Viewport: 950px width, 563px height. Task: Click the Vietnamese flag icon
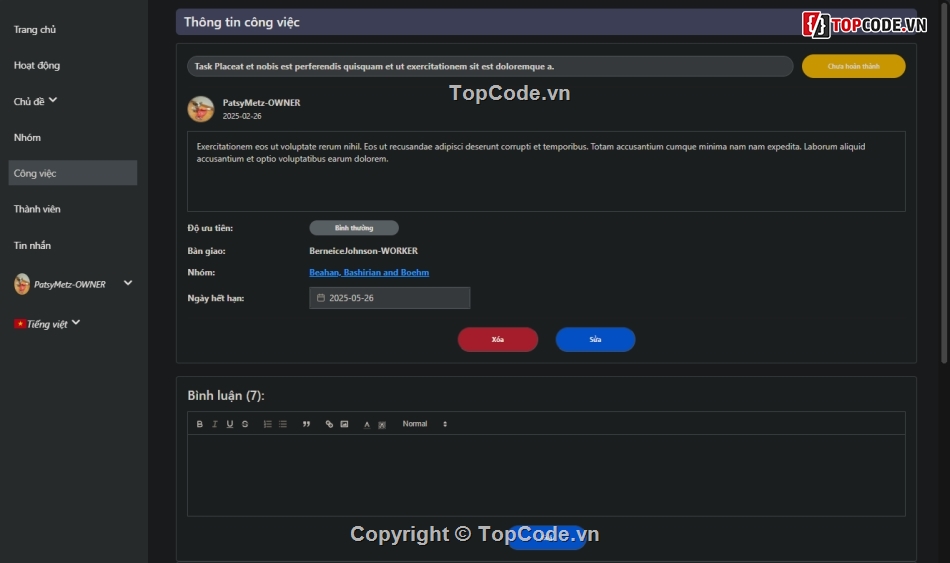tap(20, 324)
